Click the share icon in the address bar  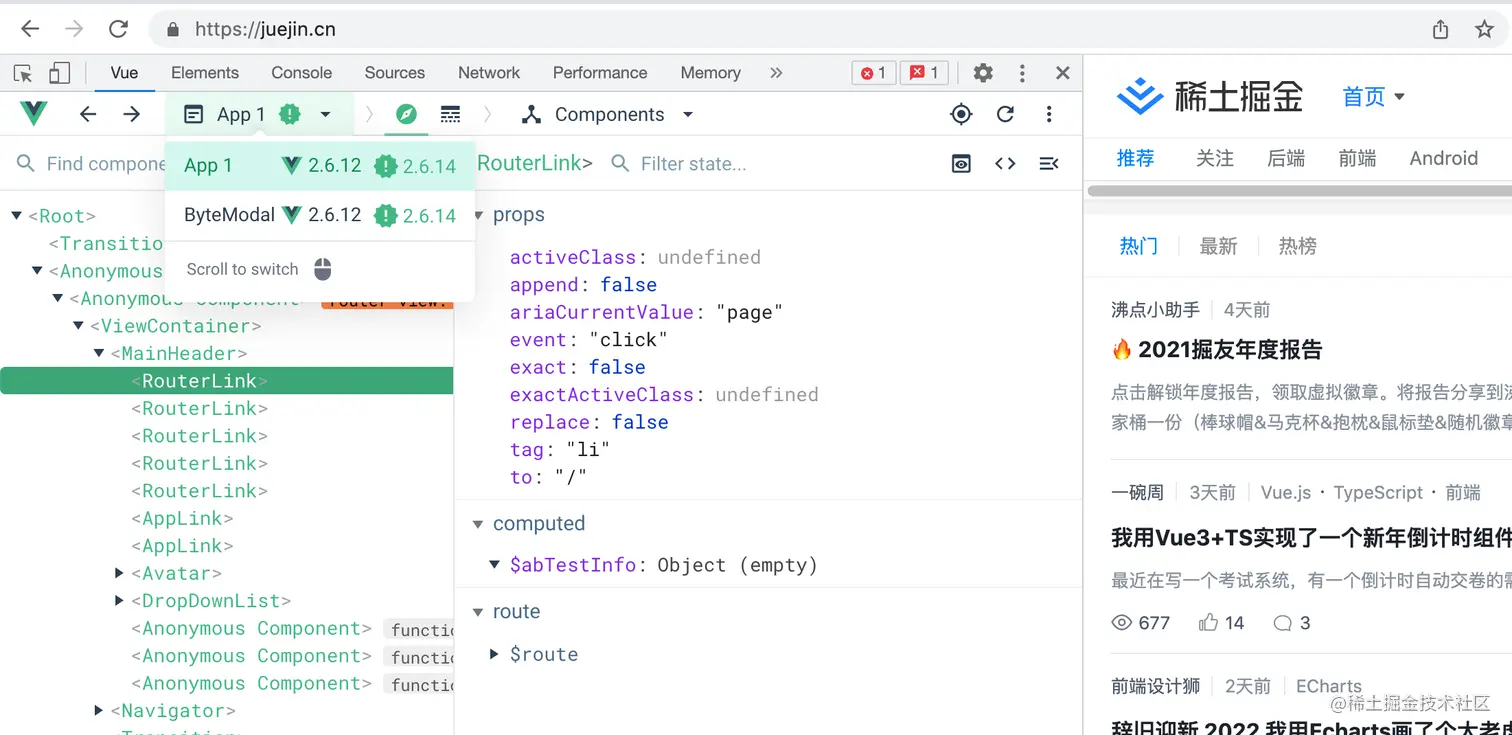pyautogui.click(x=1440, y=29)
